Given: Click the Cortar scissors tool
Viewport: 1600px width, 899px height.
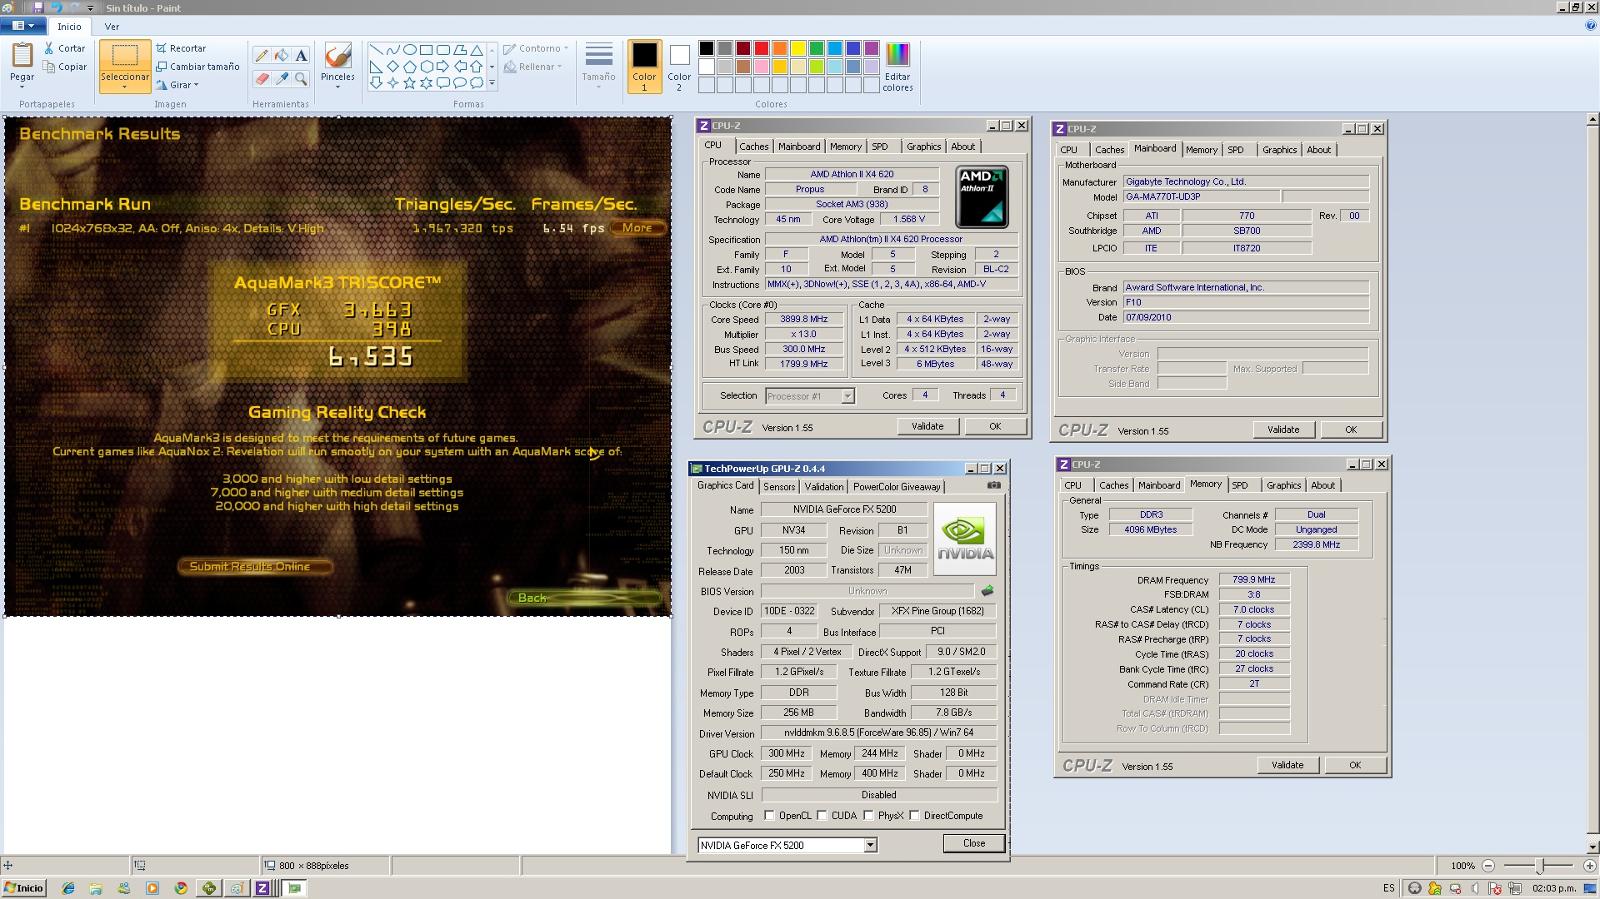Looking at the screenshot, I should [x=65, y=48].
